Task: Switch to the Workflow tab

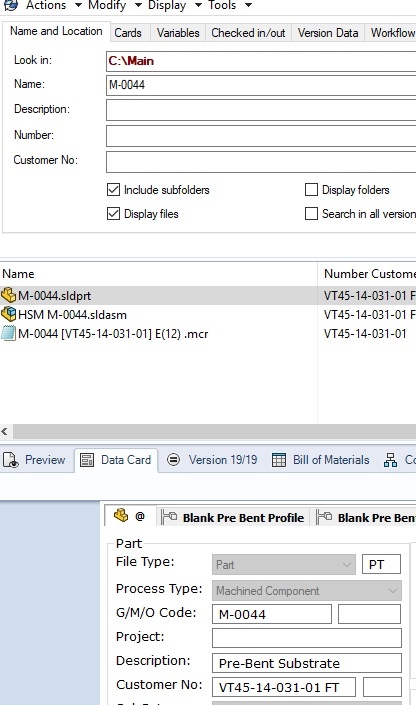Action: point(392,33)
